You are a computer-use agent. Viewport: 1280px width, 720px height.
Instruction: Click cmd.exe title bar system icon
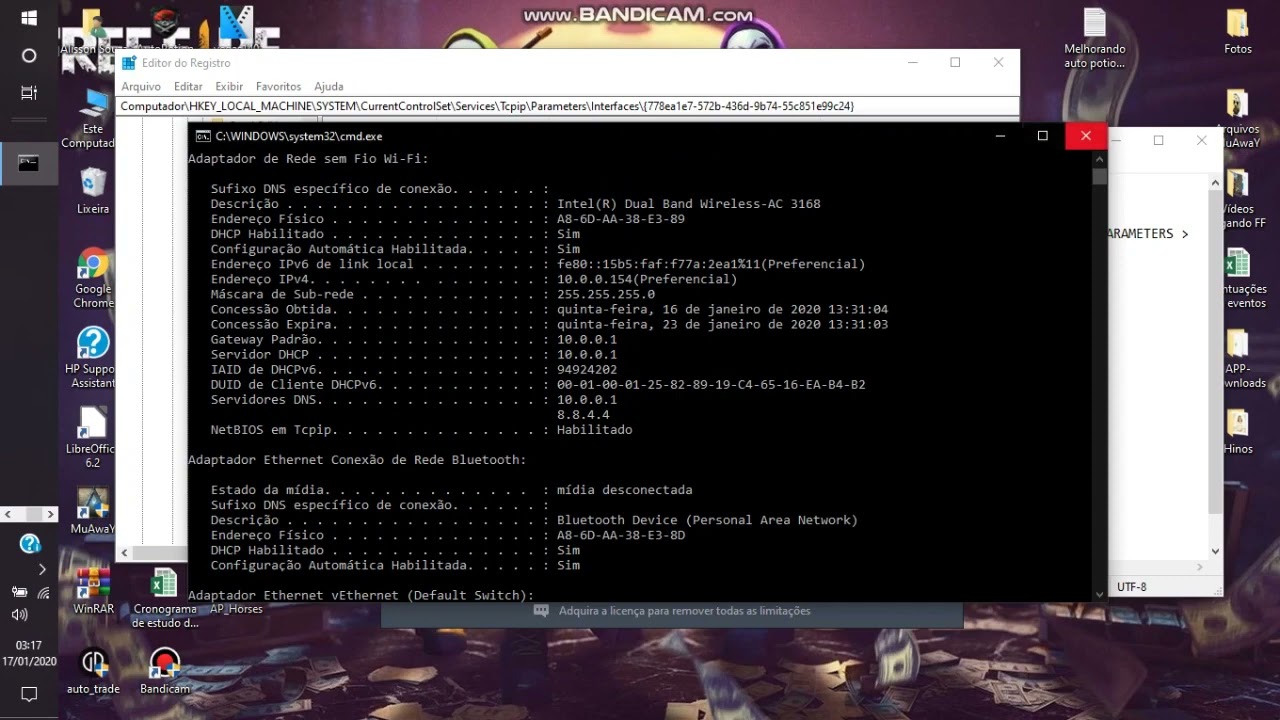point(202,136)
